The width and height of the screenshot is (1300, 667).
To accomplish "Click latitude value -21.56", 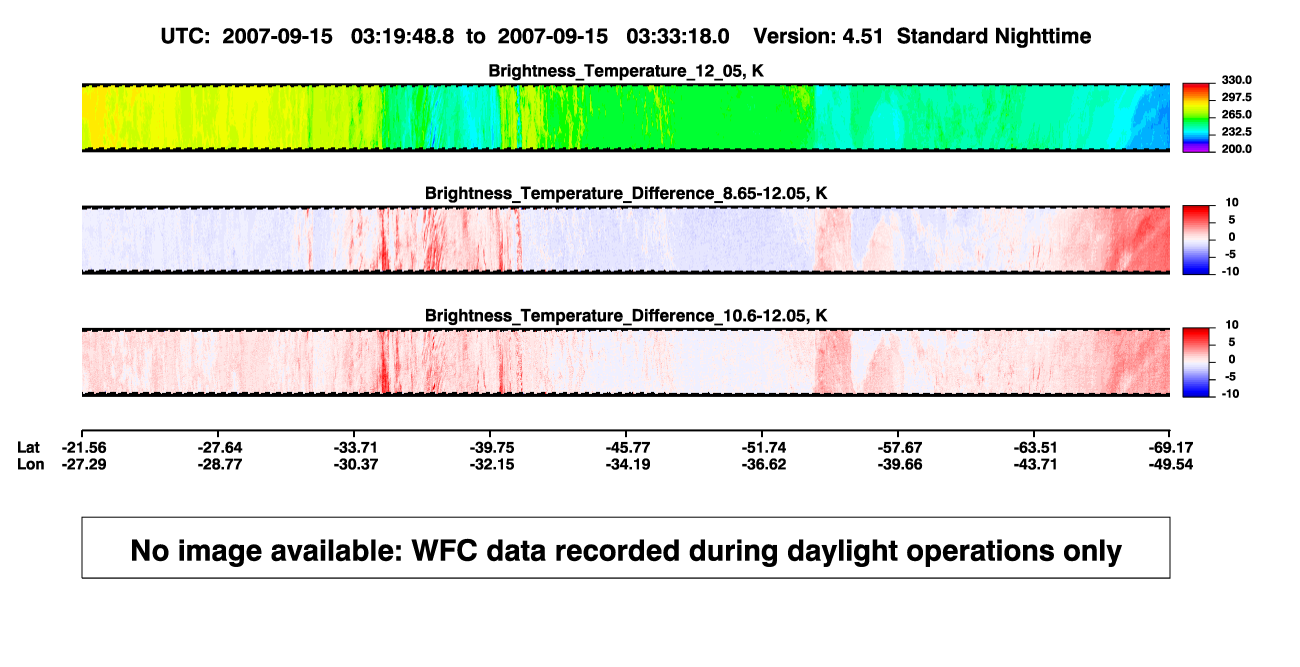I will tap(83, 447).
